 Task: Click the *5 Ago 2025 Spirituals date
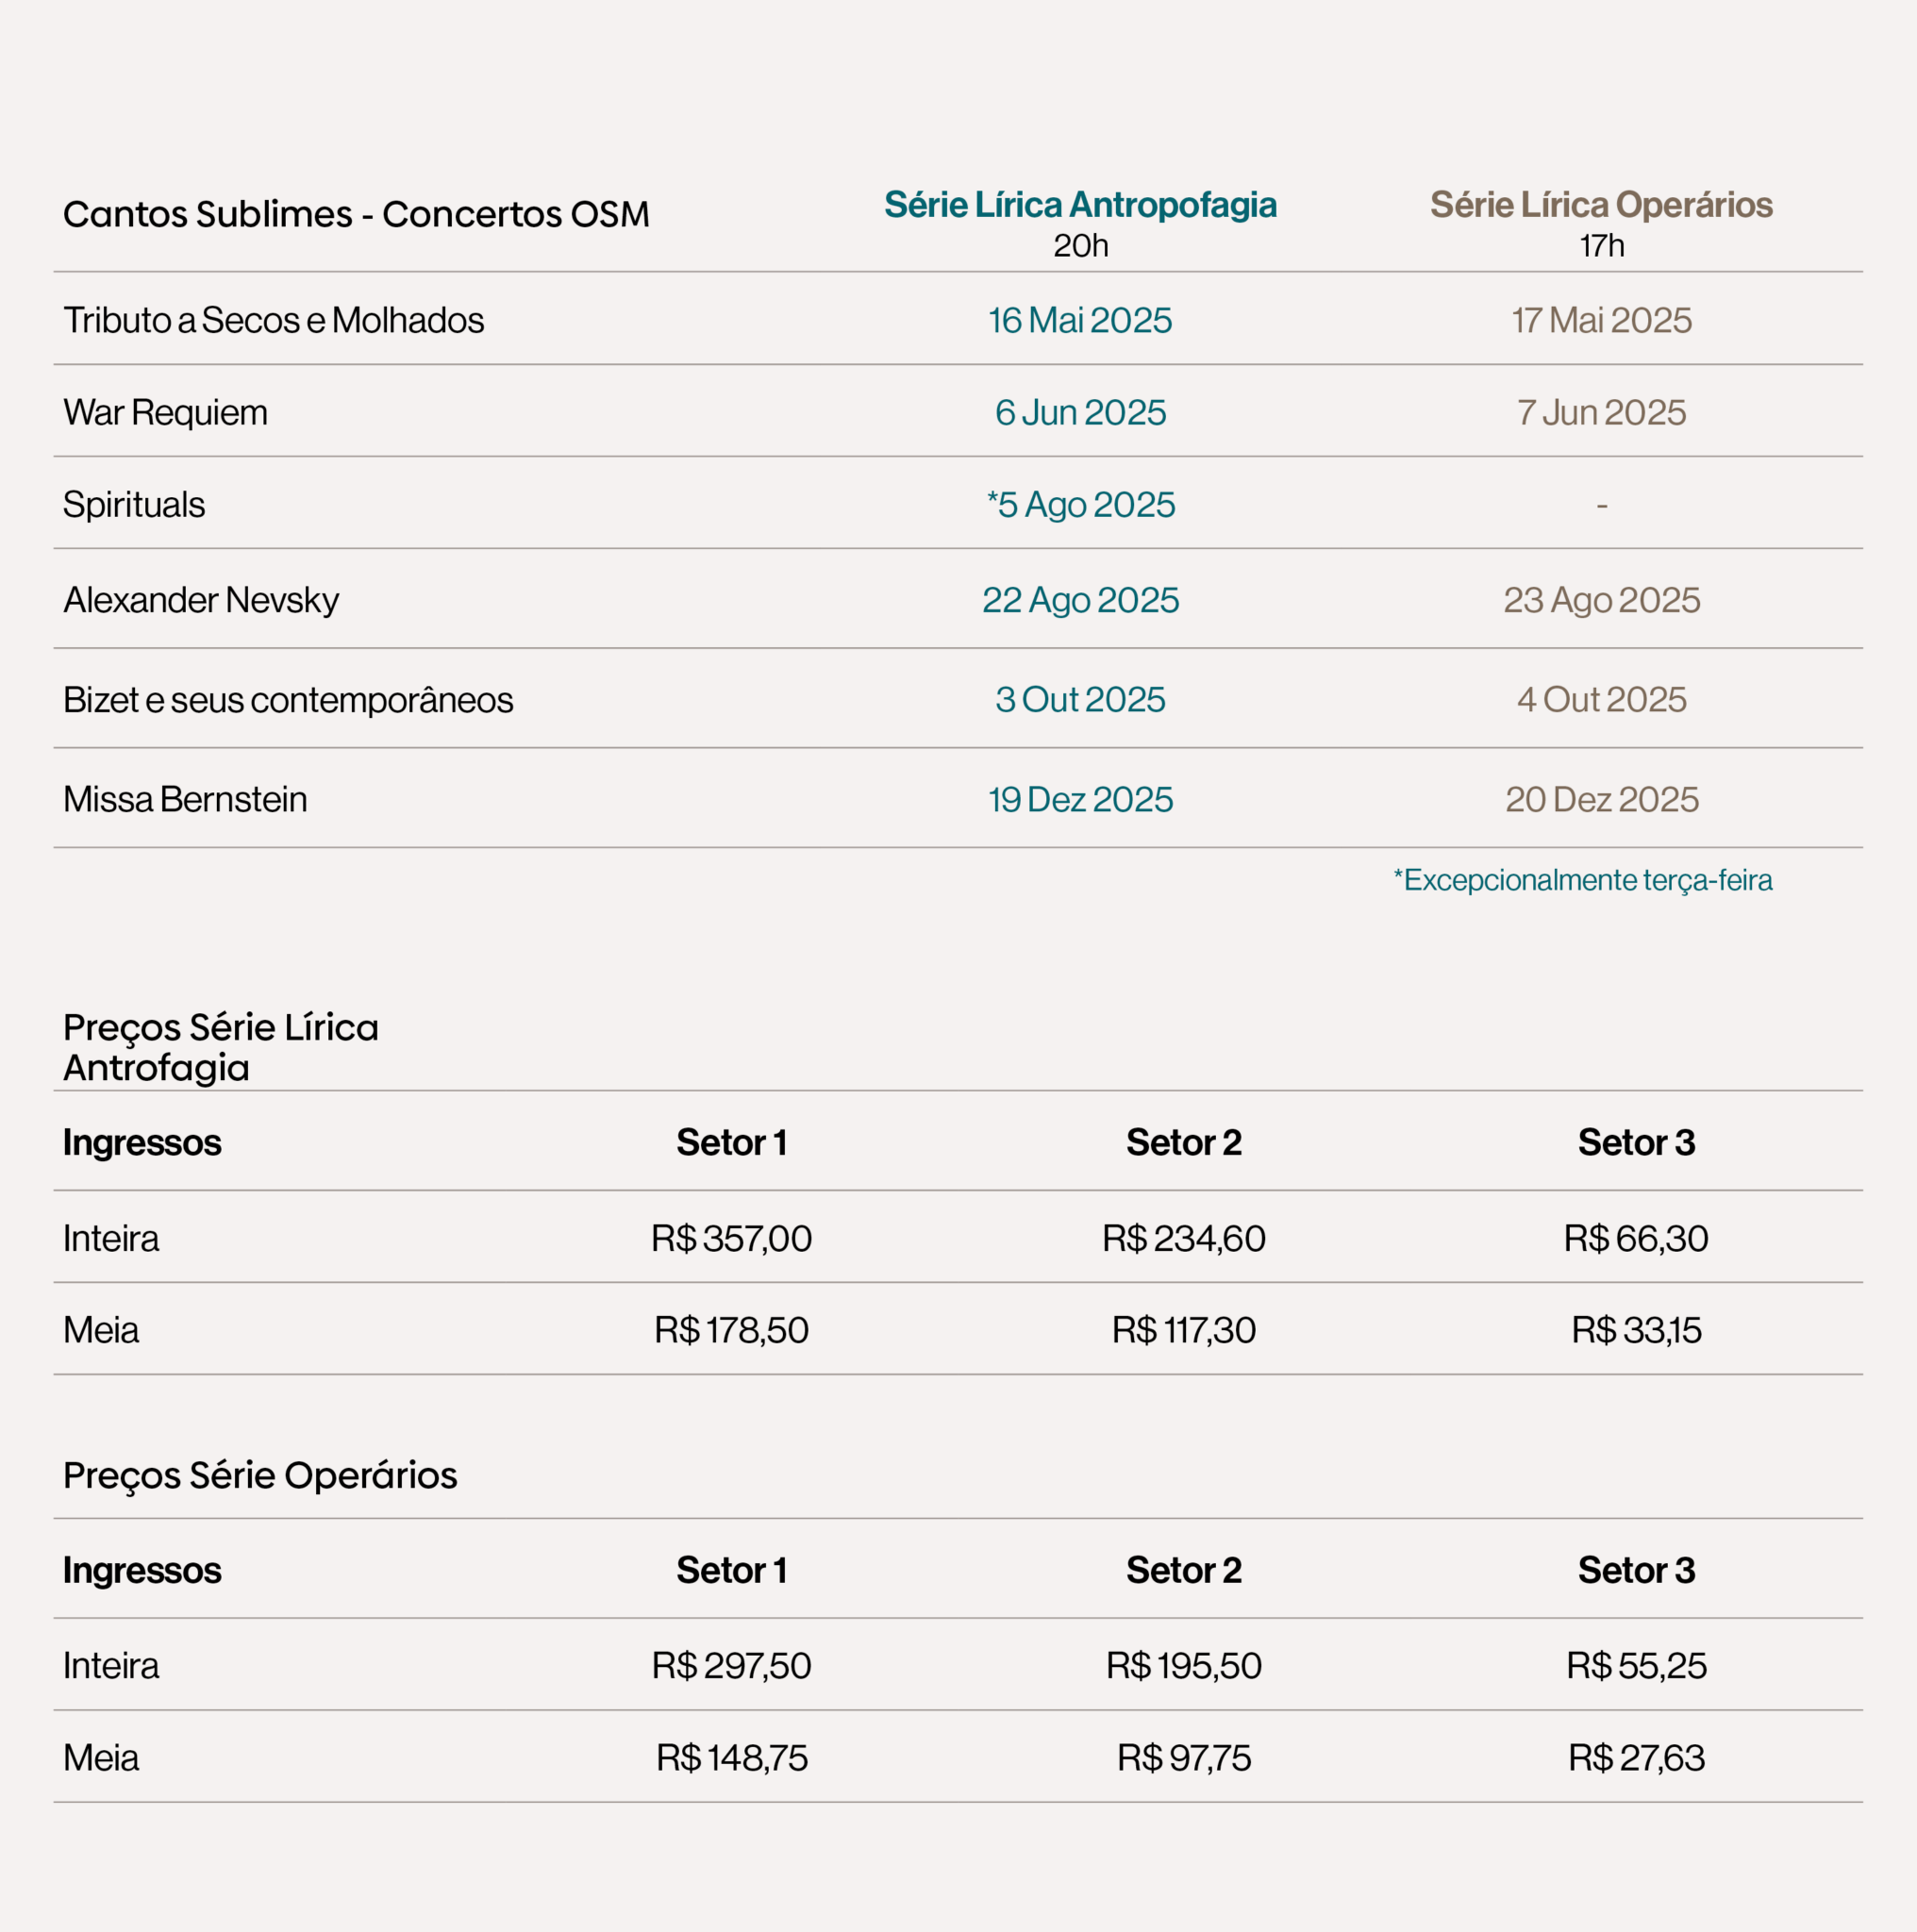(x=1080, y=505)
